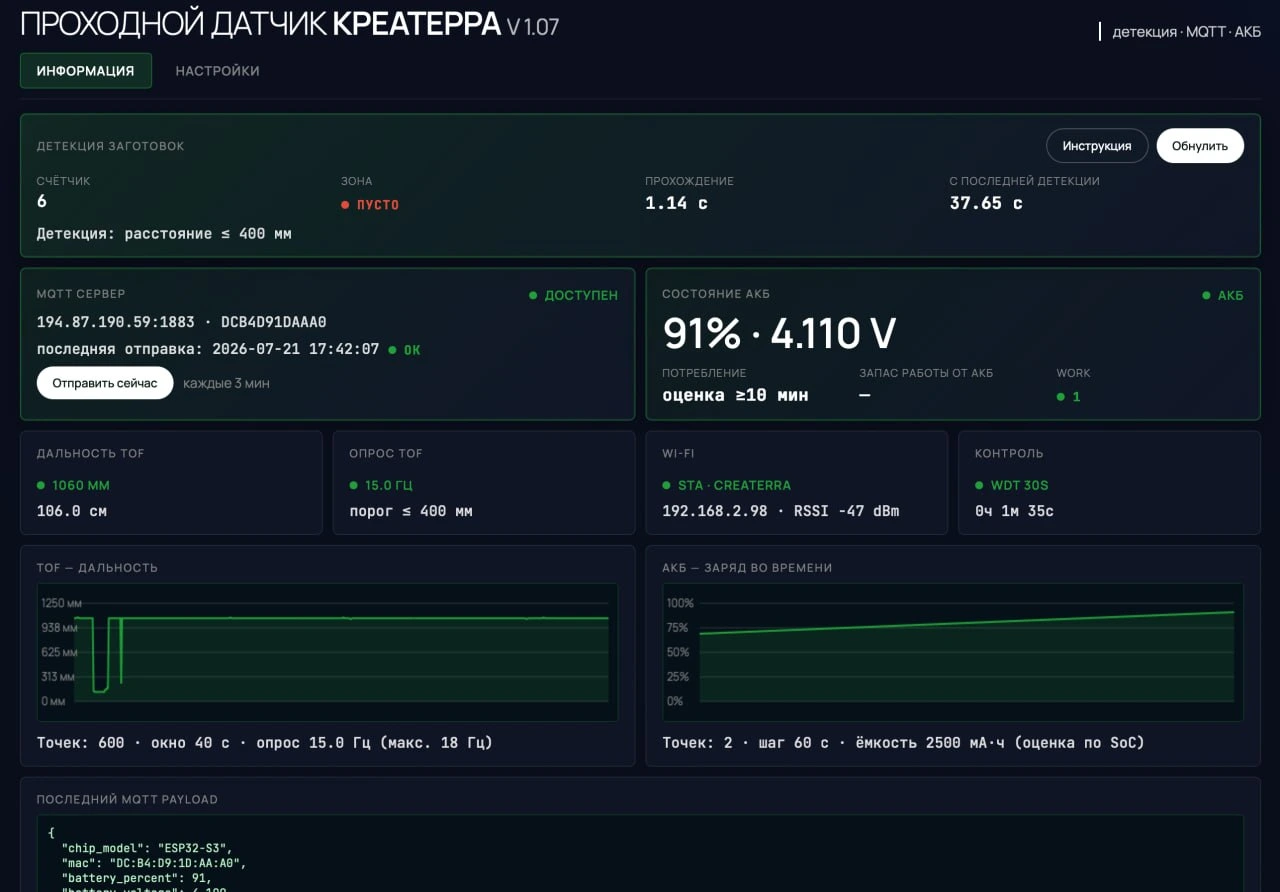Click the 106.0 см distance value
This screenshot has width=1280, height=892.
click(x=72, y=511)
